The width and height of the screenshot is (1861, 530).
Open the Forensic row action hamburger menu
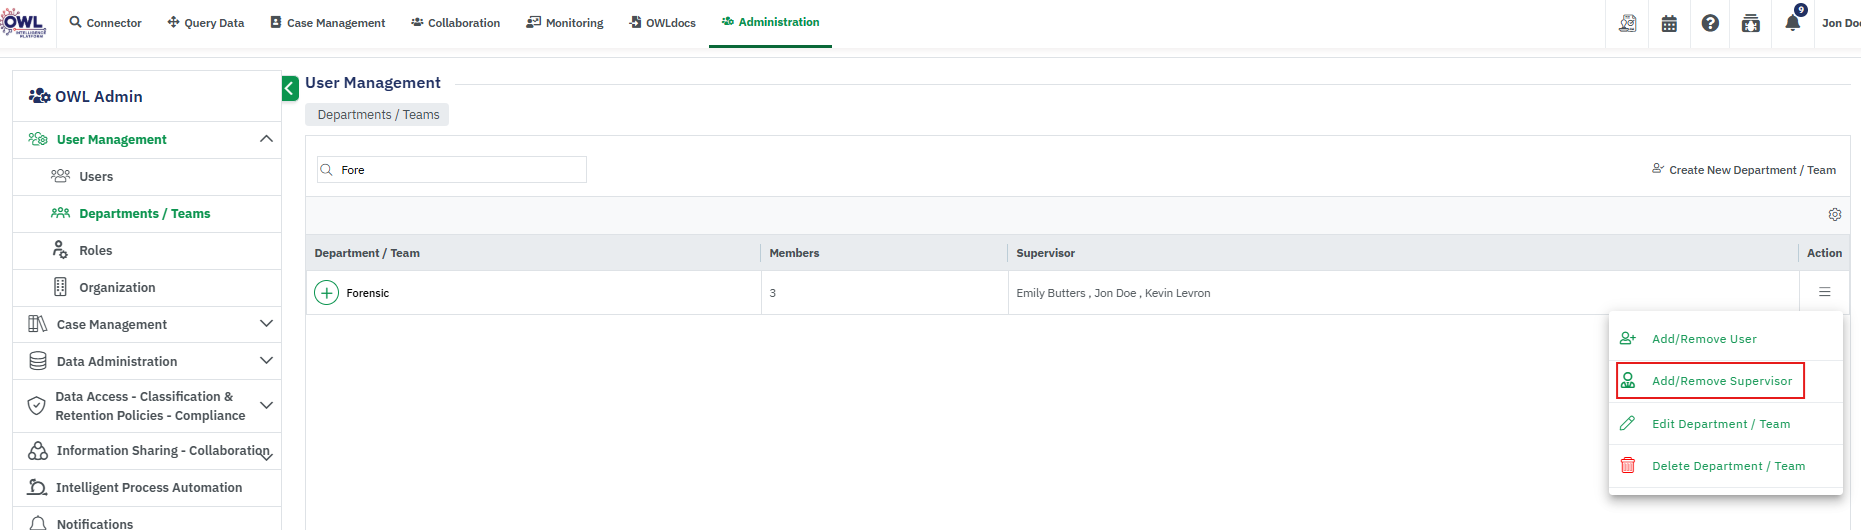coord(1825,292)
